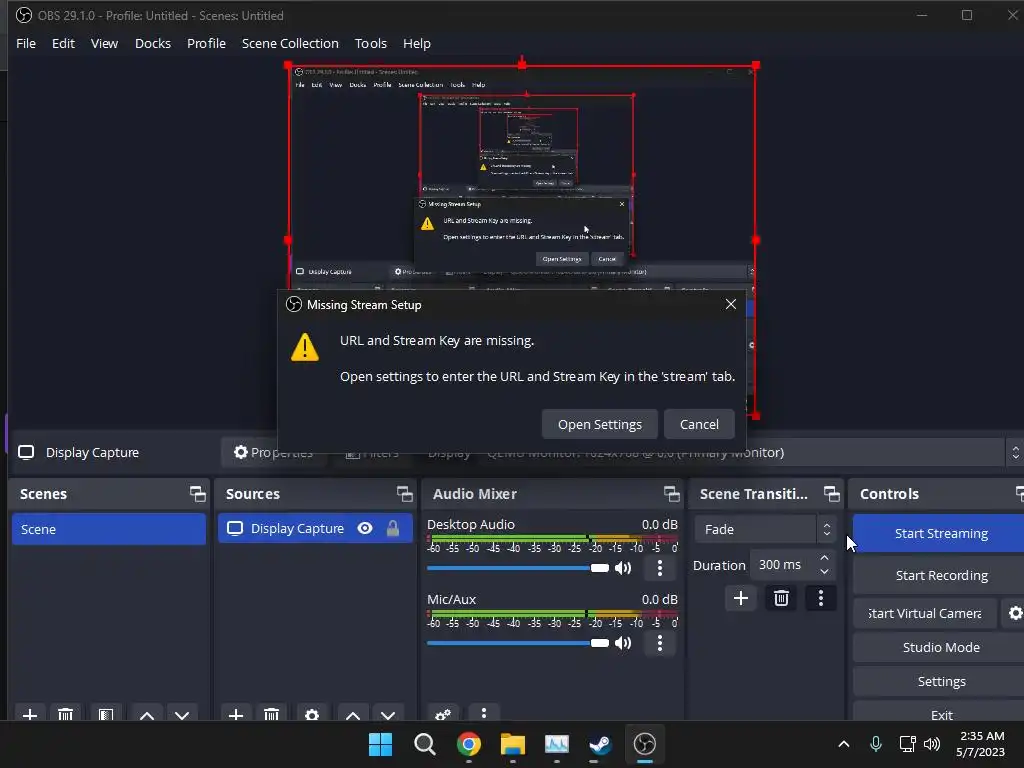Open Desktop Audio three-dot options
1024x768 pixels.
pos(660,568)
